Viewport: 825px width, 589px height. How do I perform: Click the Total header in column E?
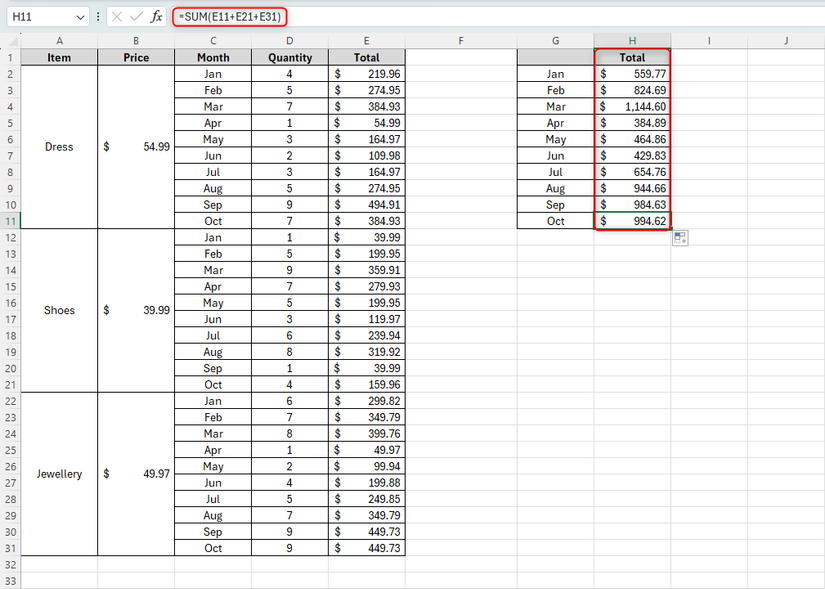pos(366,57)
